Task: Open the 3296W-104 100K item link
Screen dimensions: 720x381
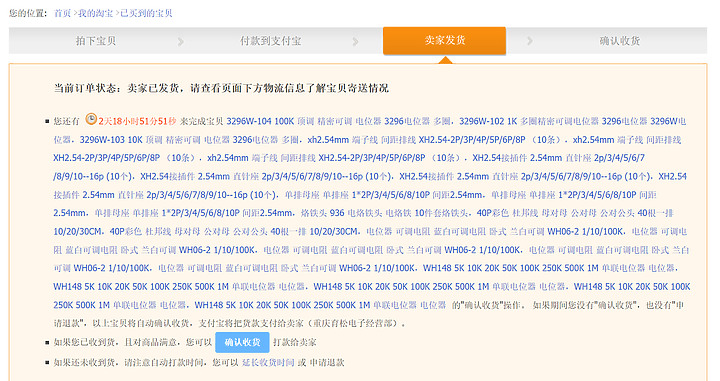Action: click(339, 121)
